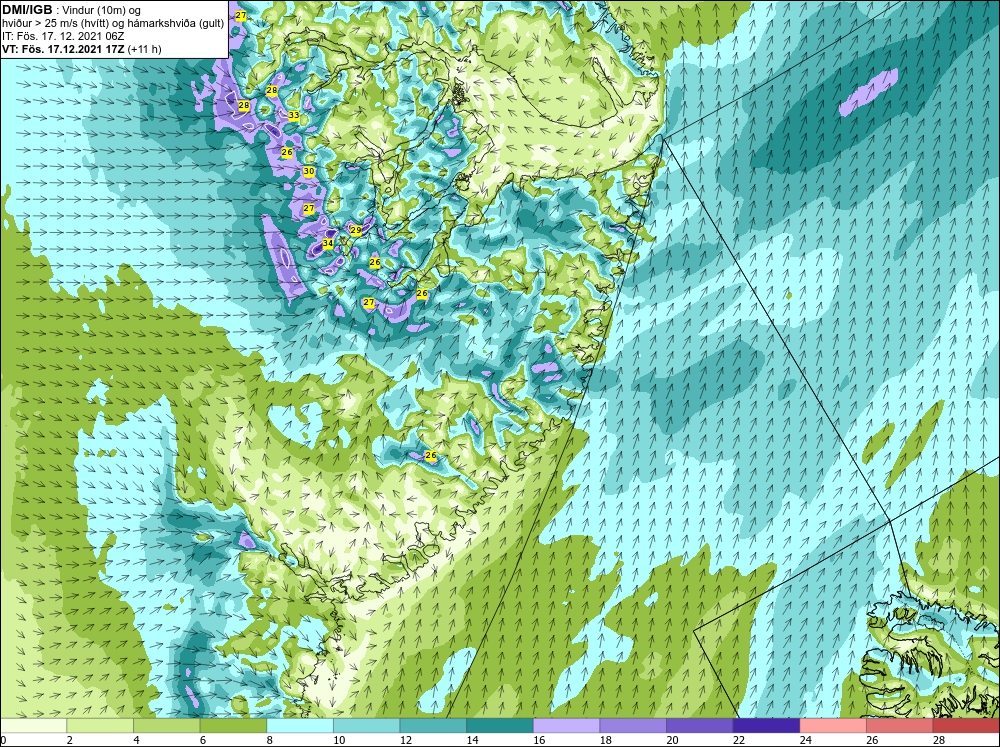Click the scale tick label 20

point(672,740)
